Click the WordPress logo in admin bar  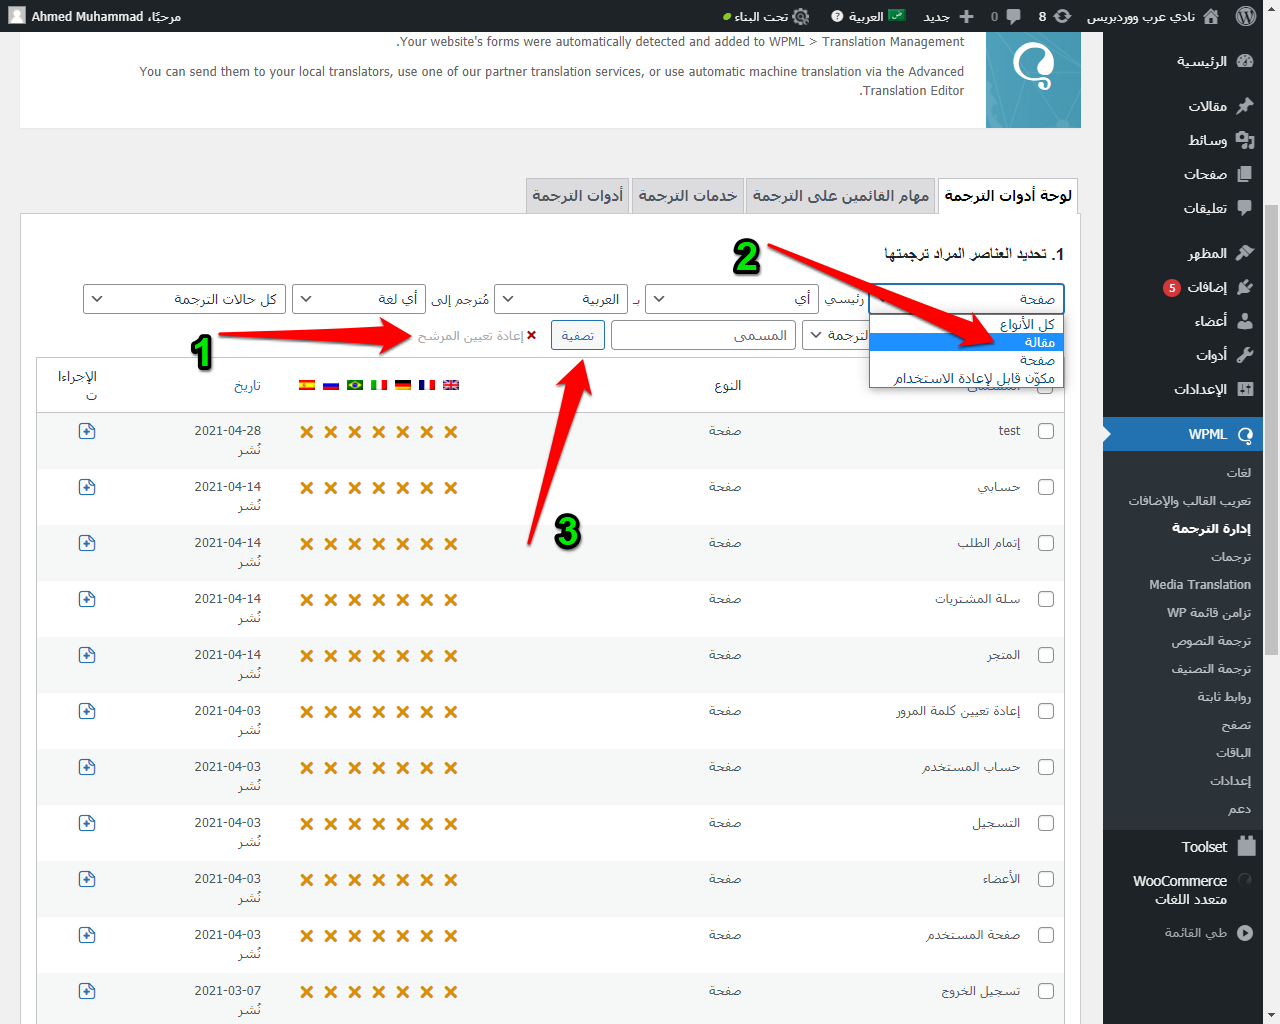(x=1245, y=16)
